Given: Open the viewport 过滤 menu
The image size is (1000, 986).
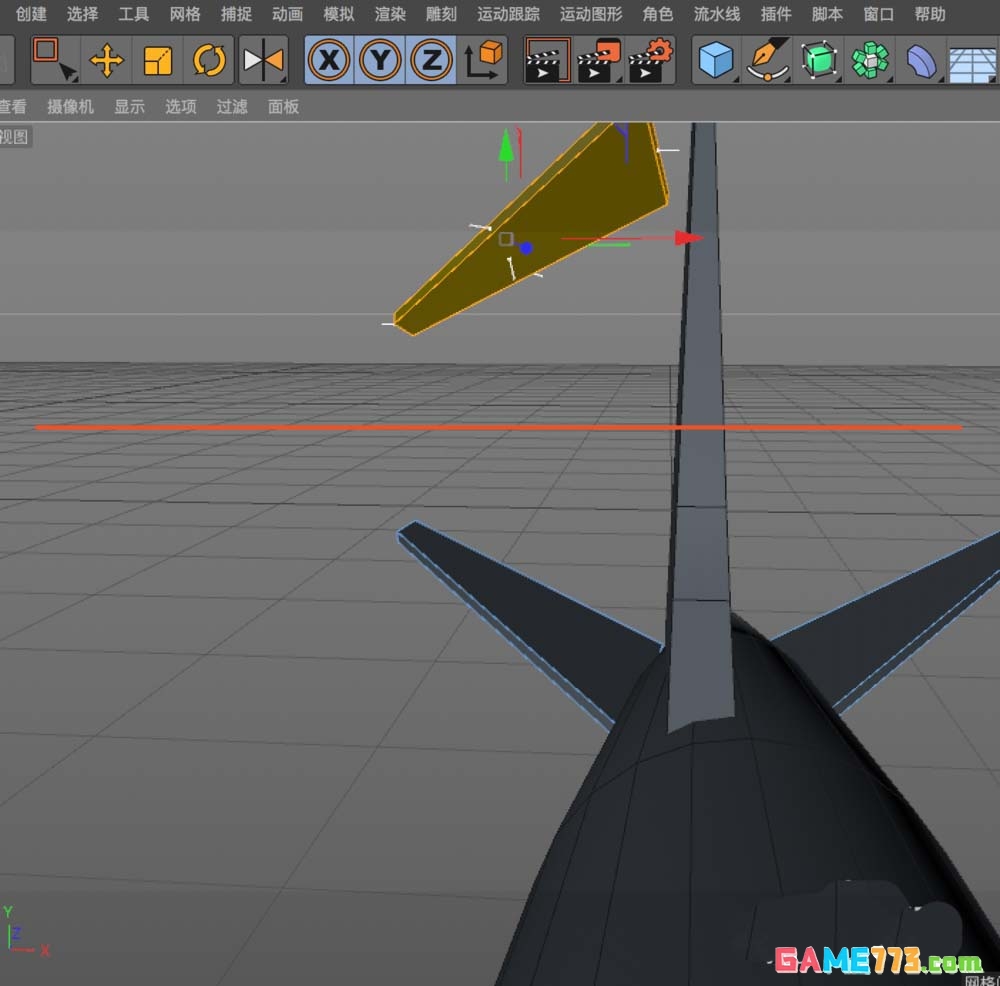Looking at the screenshot, I should click(232, 107).
